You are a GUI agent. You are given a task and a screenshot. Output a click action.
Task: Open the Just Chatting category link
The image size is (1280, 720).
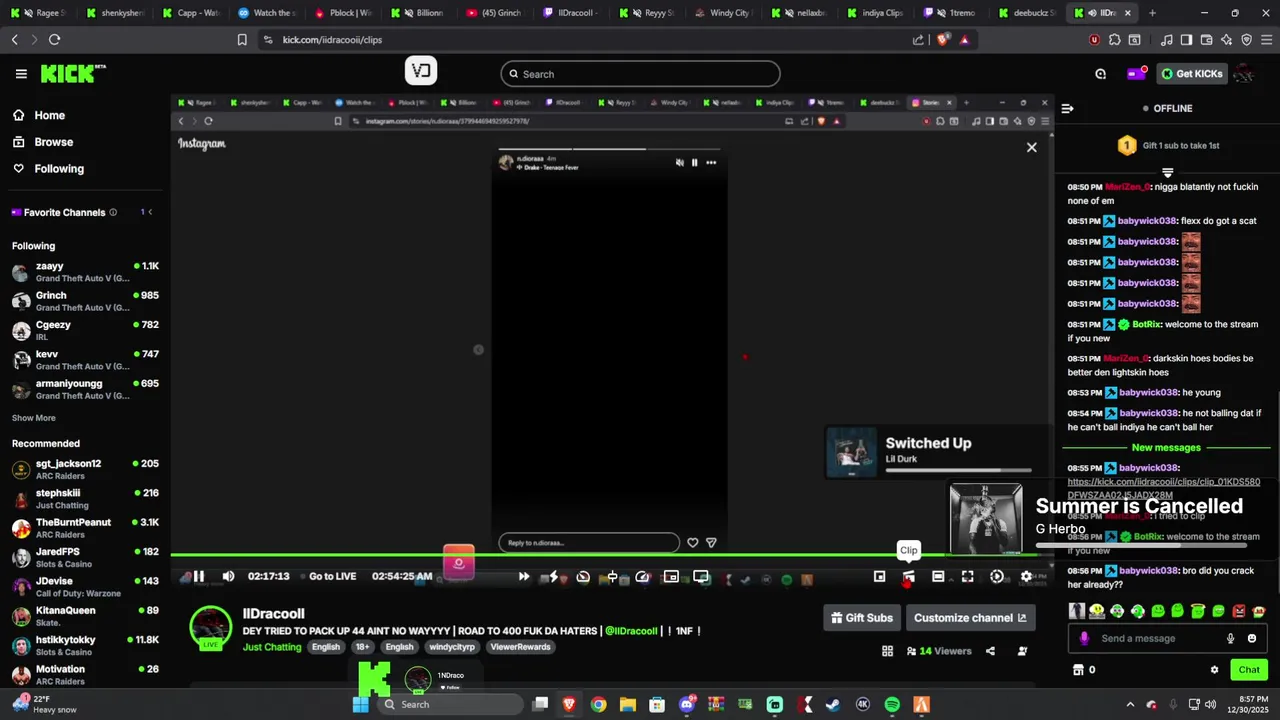[x=272, y=647]
